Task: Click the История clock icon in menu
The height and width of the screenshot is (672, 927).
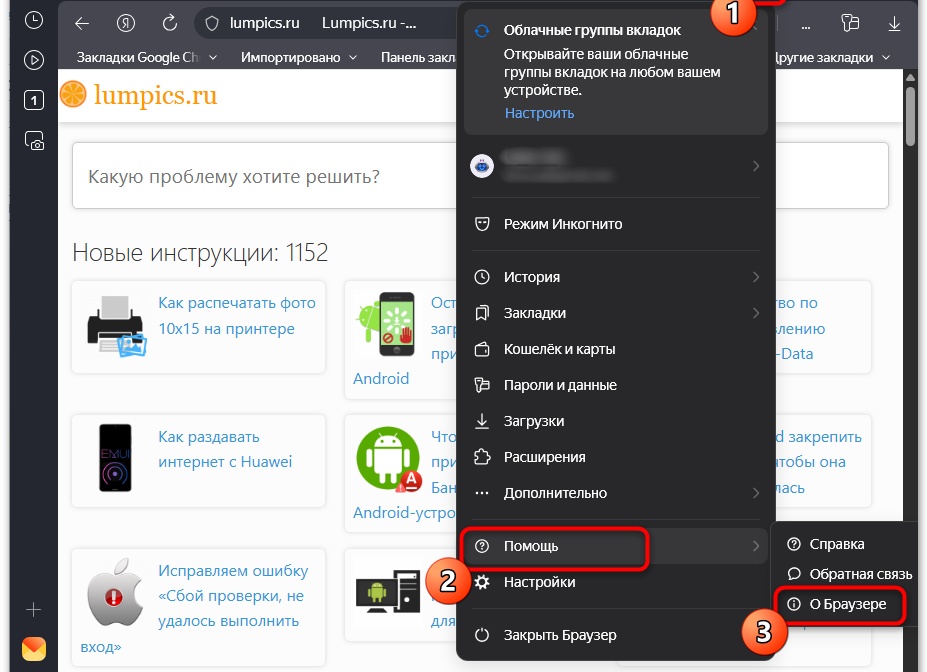Action: pos(482,277)
